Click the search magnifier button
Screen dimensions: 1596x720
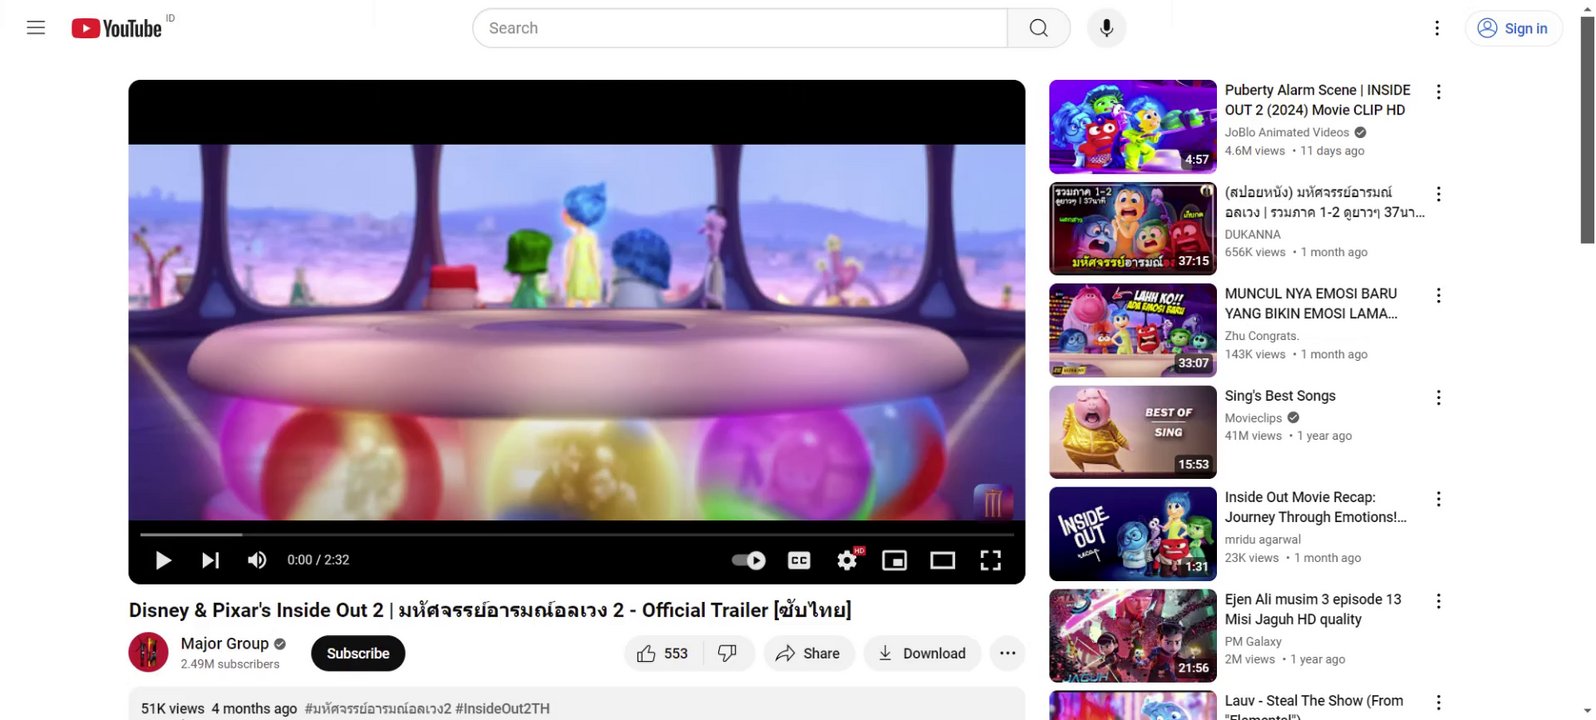click(1039, 28)
